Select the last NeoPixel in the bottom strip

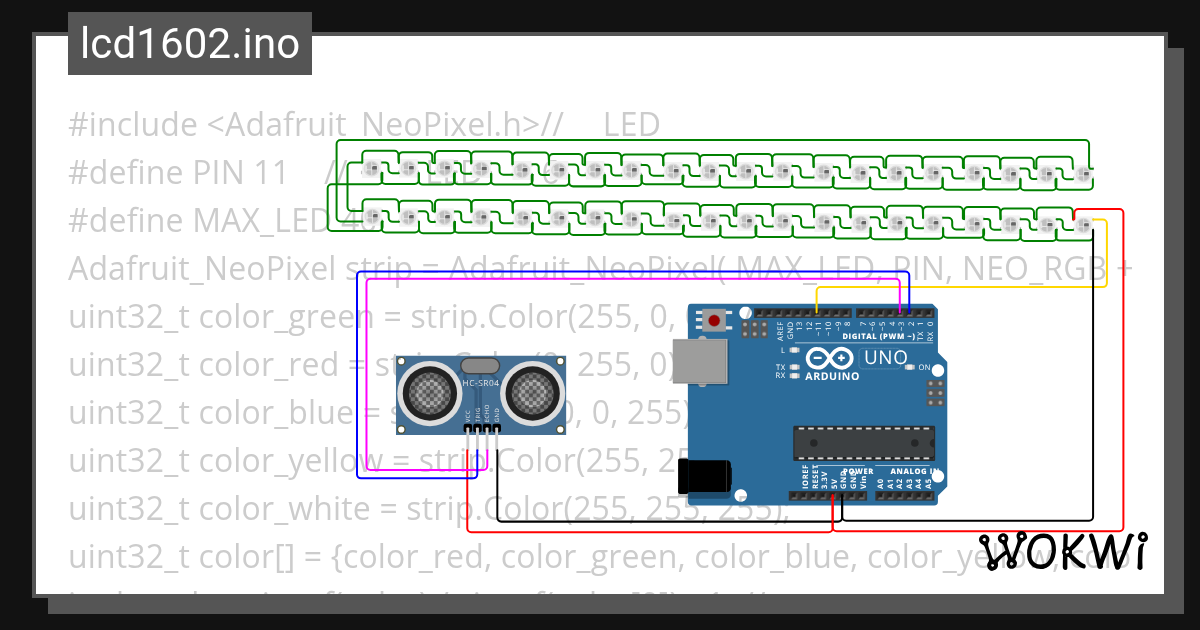1085,225
